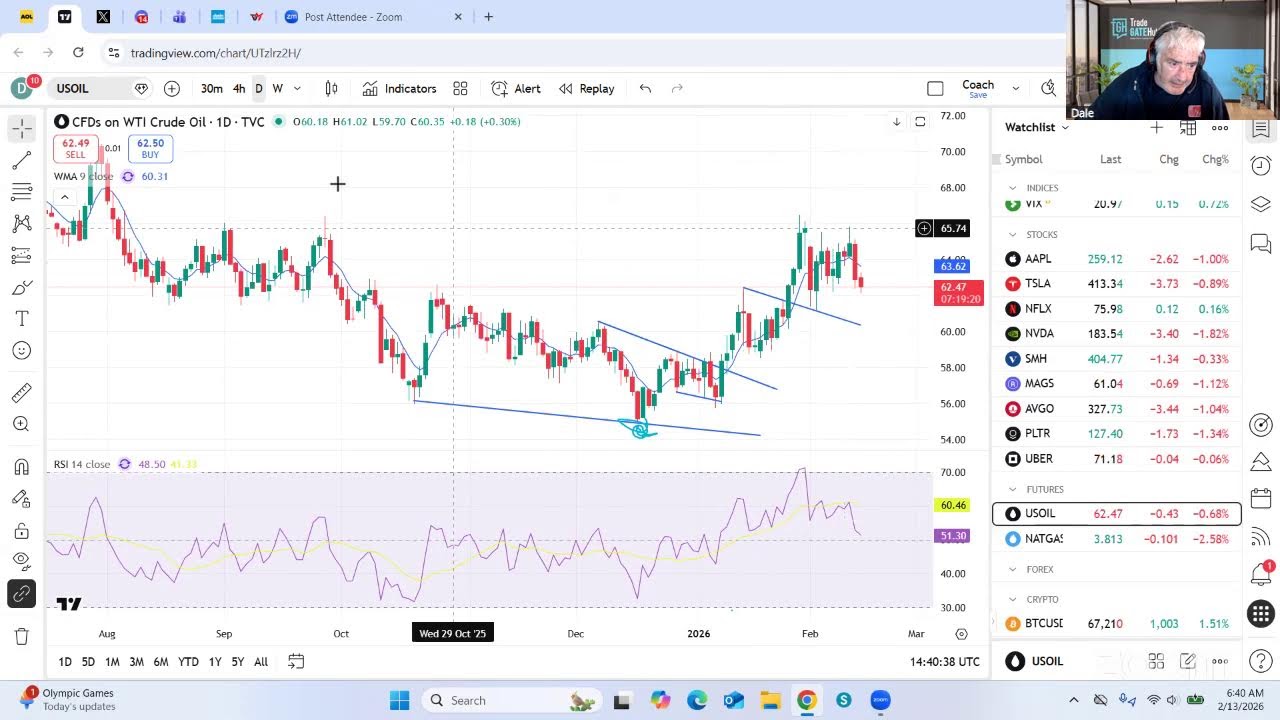The width and height of the screenshot is (1280, 720).
Task: Select the YTD date range
Action: click(188, 662)
